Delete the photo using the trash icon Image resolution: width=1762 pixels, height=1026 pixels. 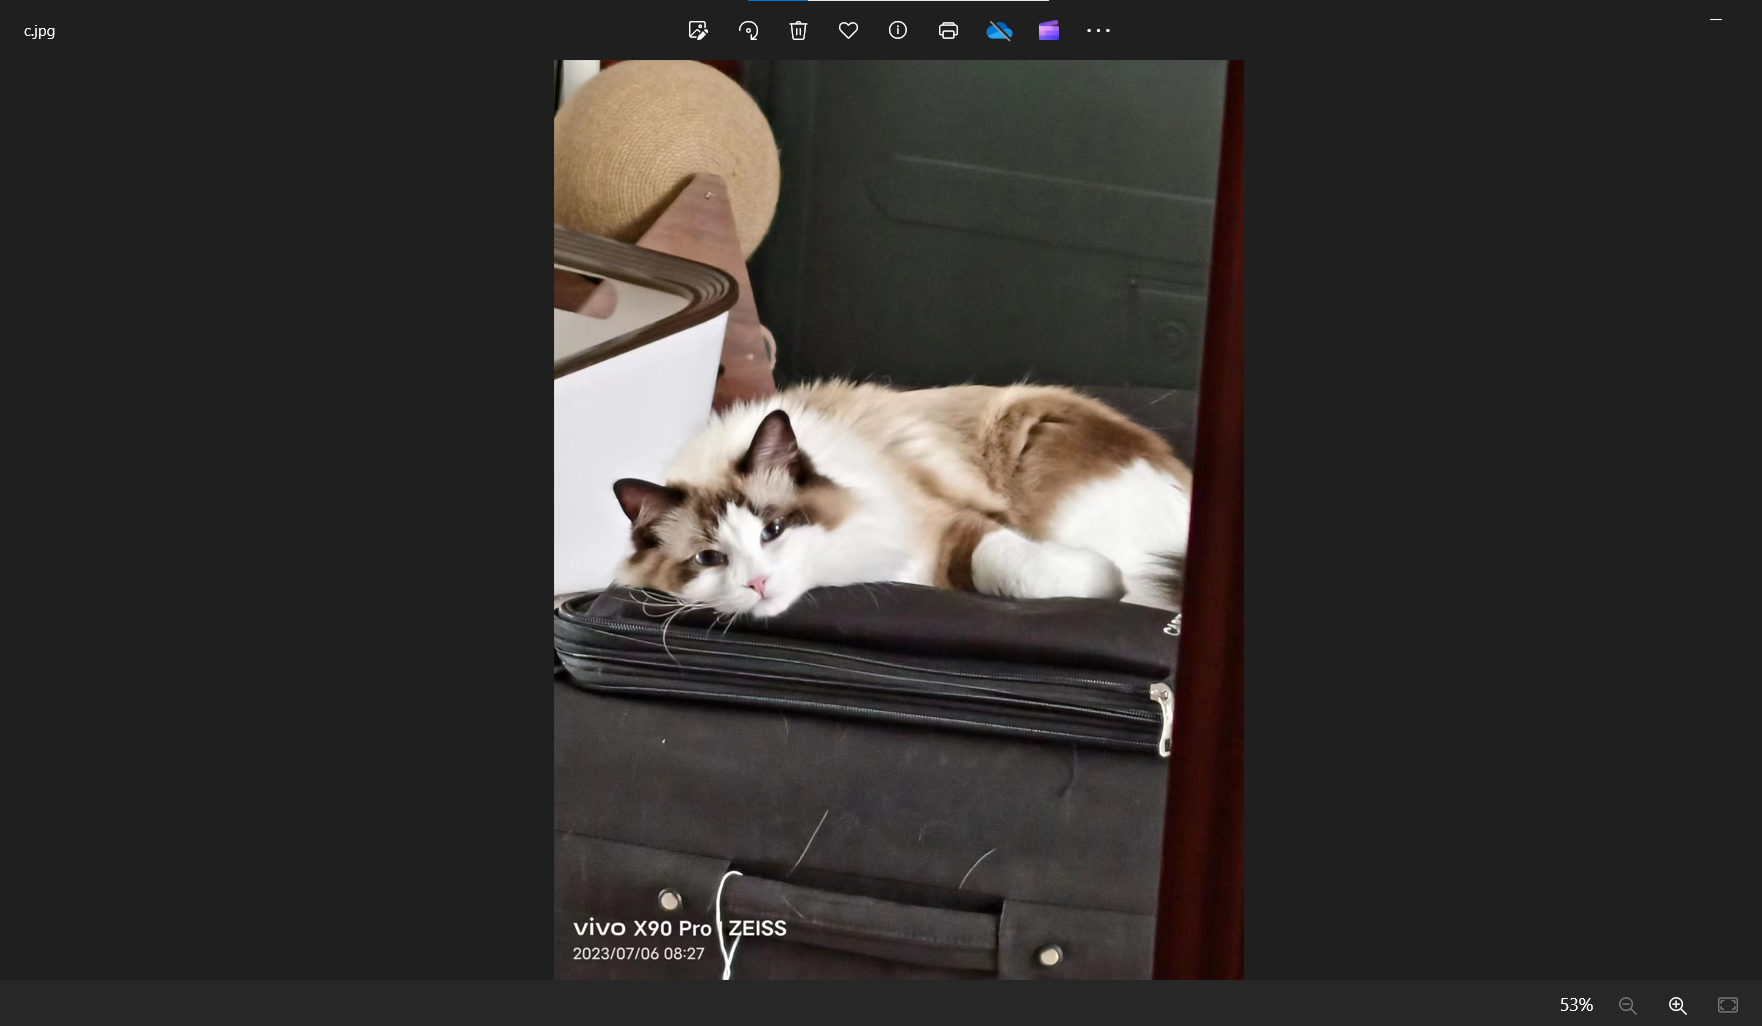[798, 30]
